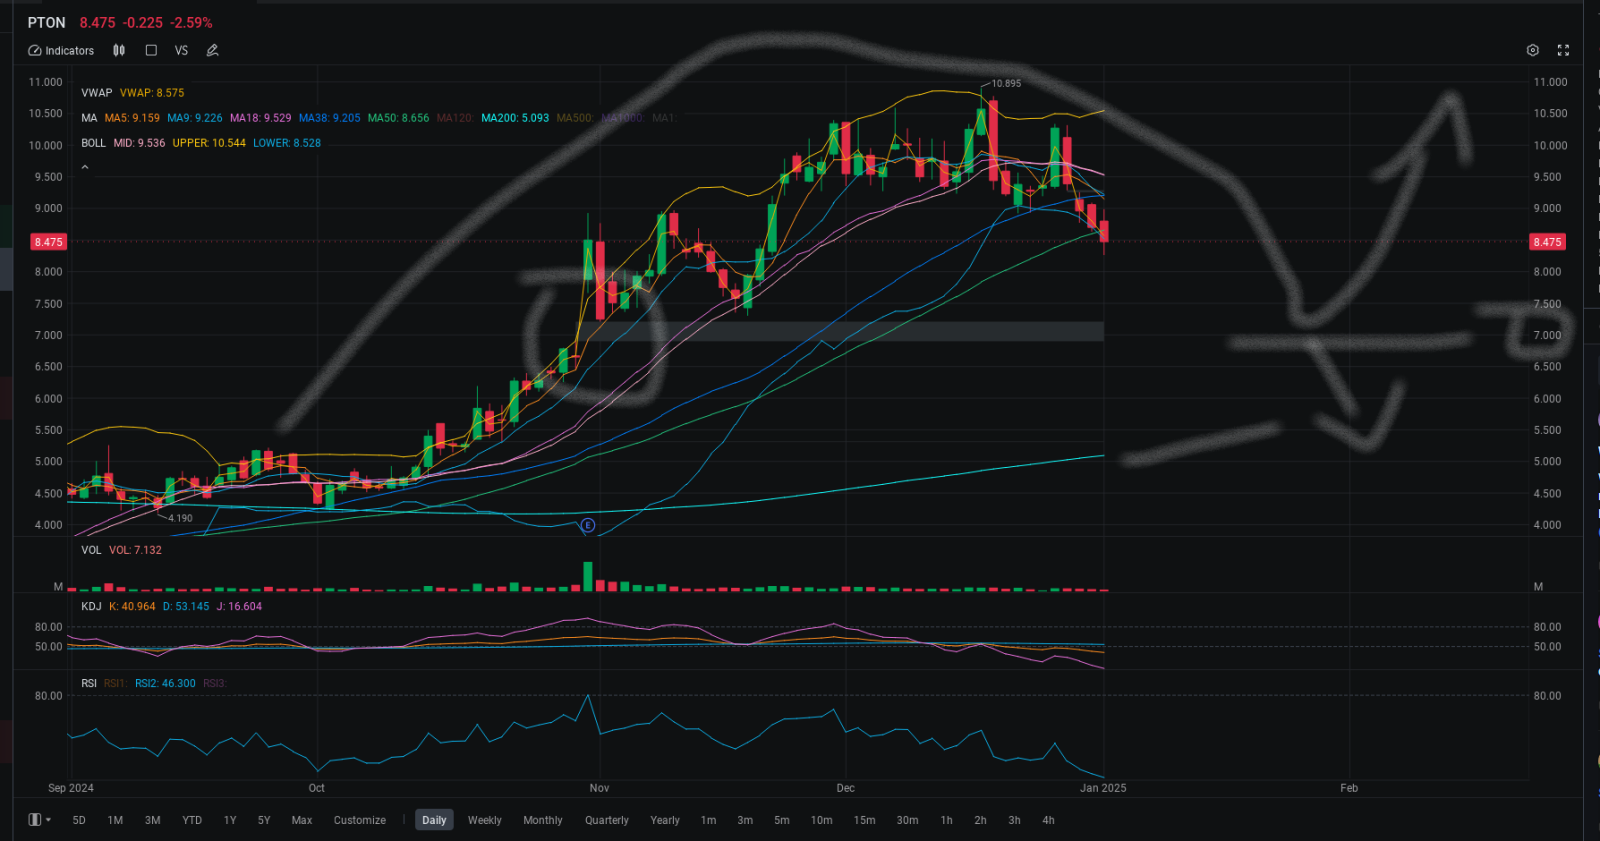Switch to the 30m interval
The width and height of the screenshot is (1600, 841).
pos(908,820)
